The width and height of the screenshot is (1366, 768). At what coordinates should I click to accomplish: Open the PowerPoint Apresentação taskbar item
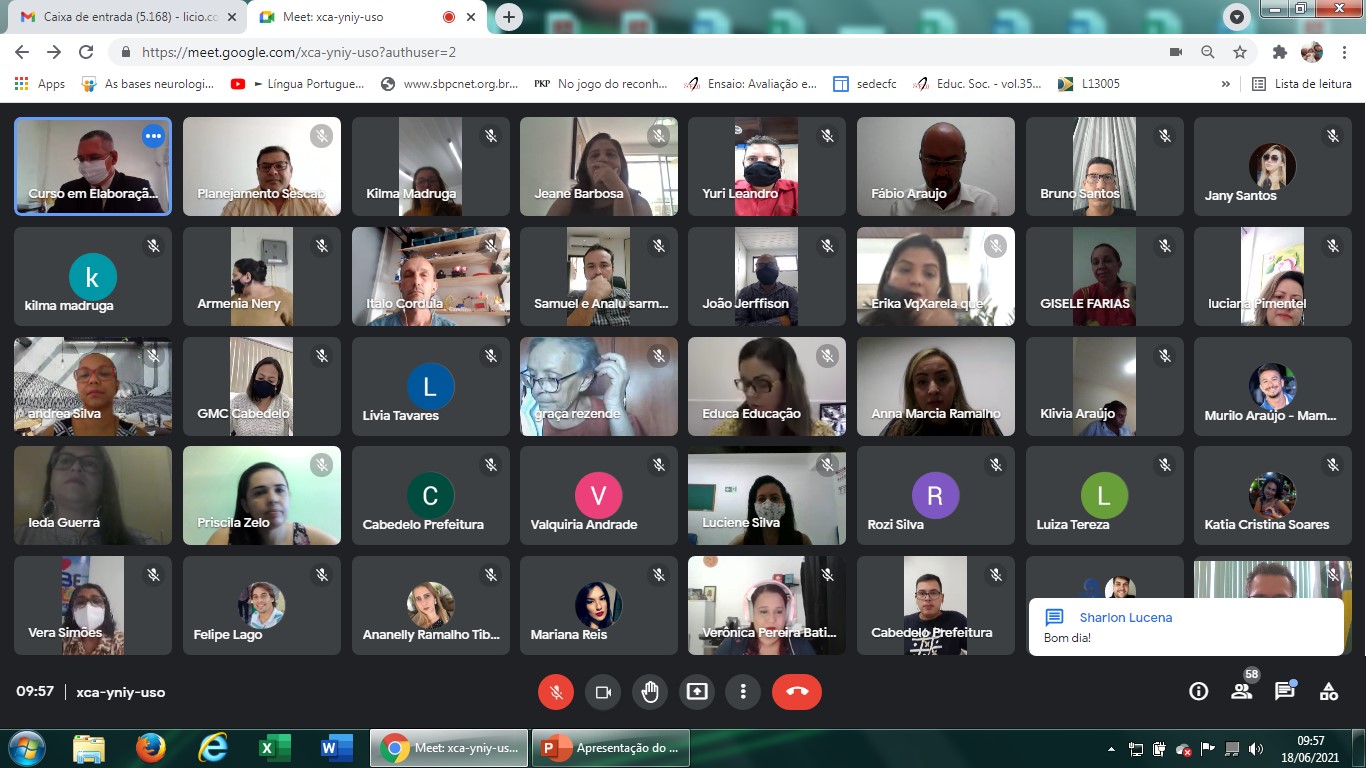609,748
